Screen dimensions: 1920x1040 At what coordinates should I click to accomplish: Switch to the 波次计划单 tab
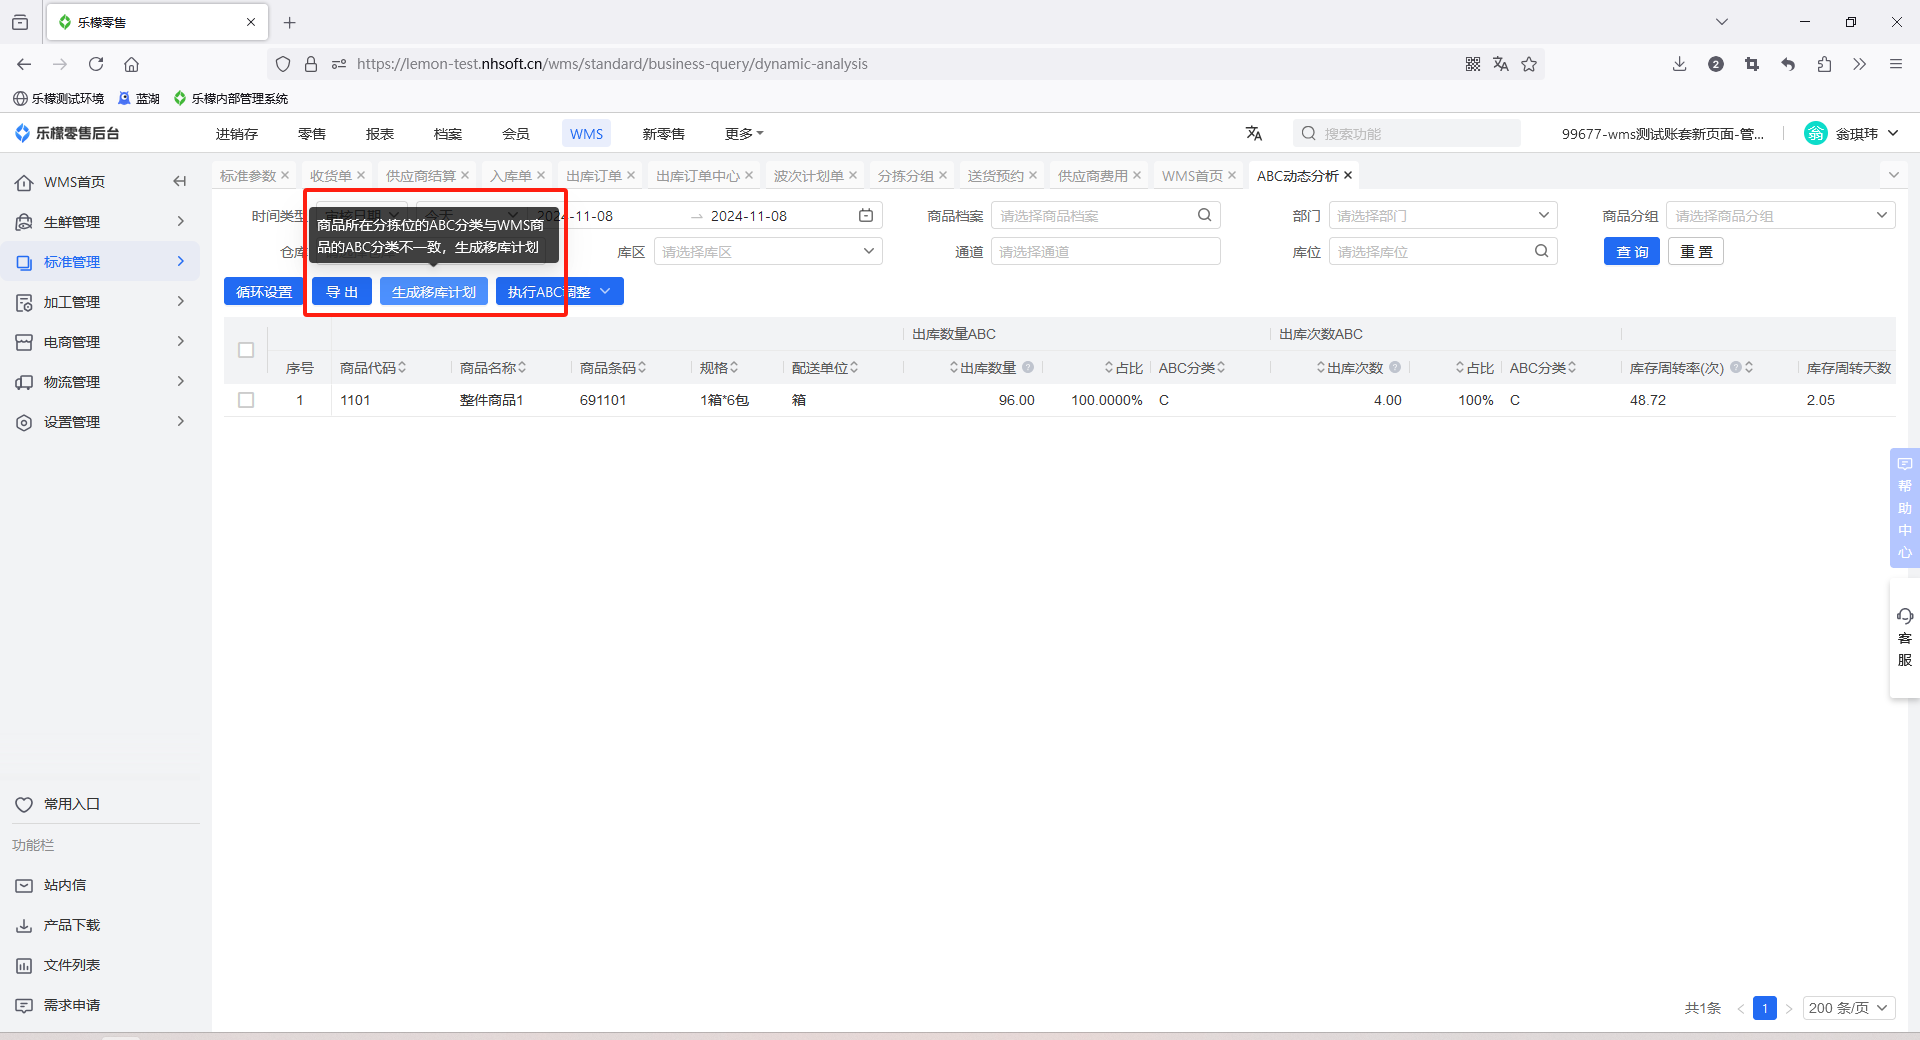(x=809, y=175)
